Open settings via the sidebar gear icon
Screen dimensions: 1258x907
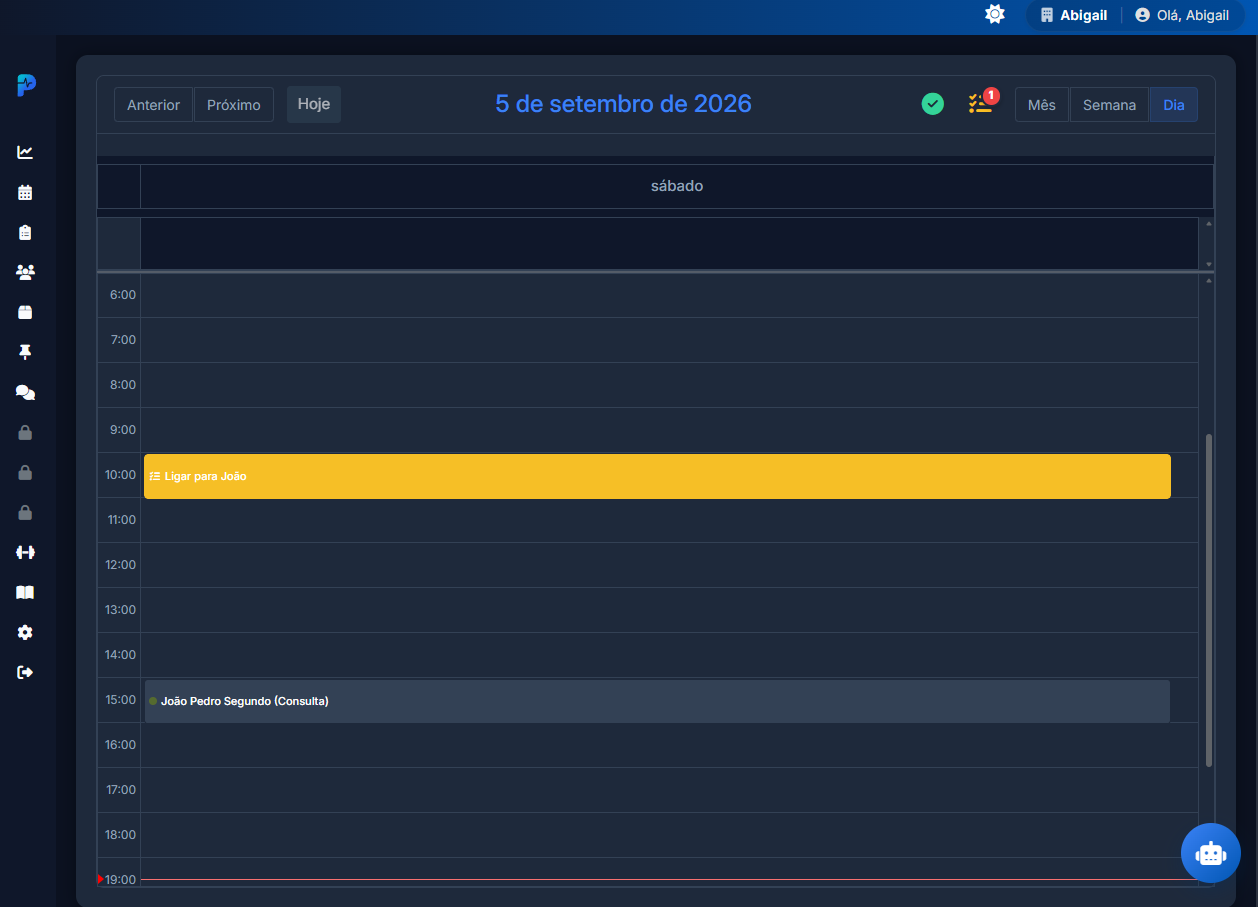click(25, 632)
